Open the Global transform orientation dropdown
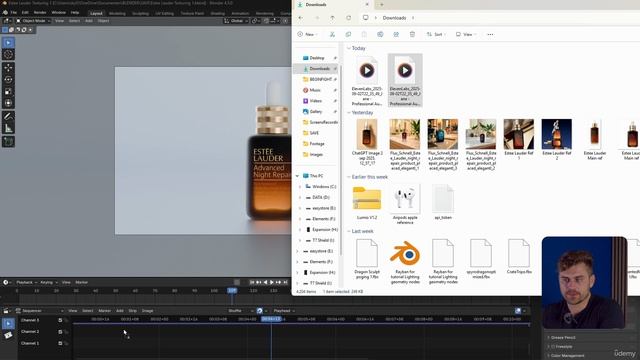The height and width of the screenshot is (360, 640). (x=235, y=21)
